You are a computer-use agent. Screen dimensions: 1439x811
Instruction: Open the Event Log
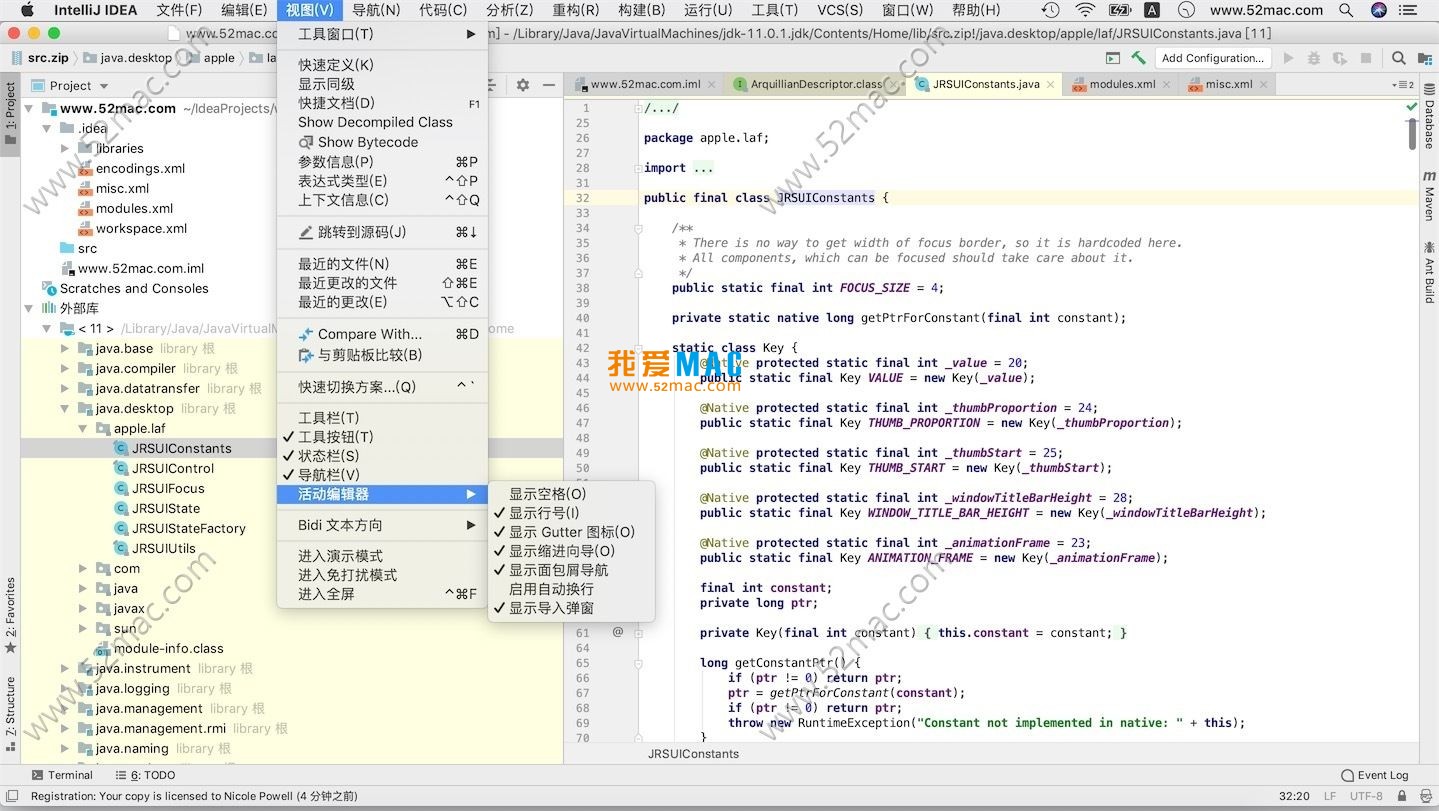coord(1374,775)
